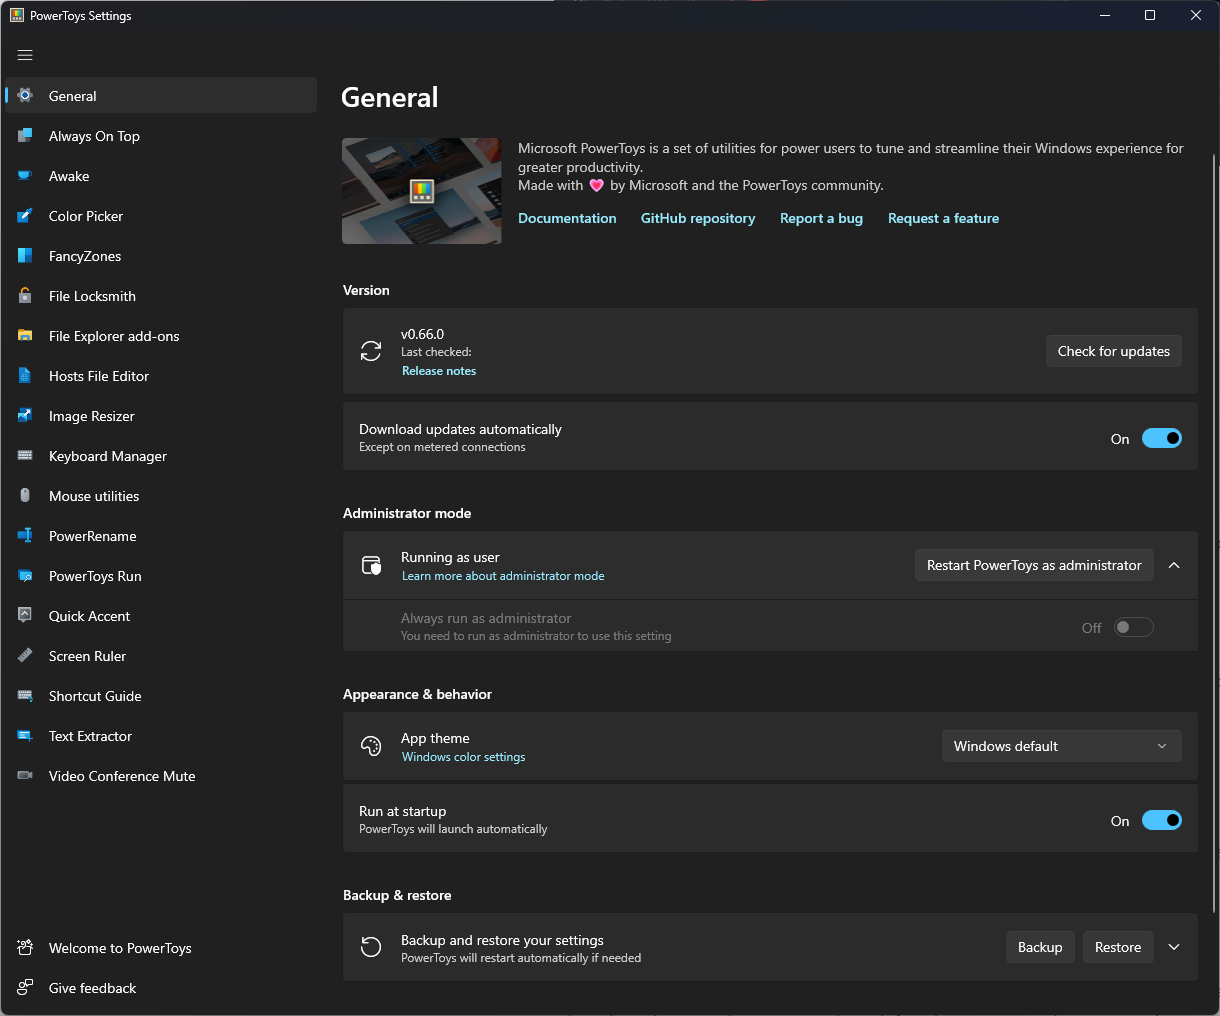Click the Video Conference Mute camera icon

pos(25,776)
